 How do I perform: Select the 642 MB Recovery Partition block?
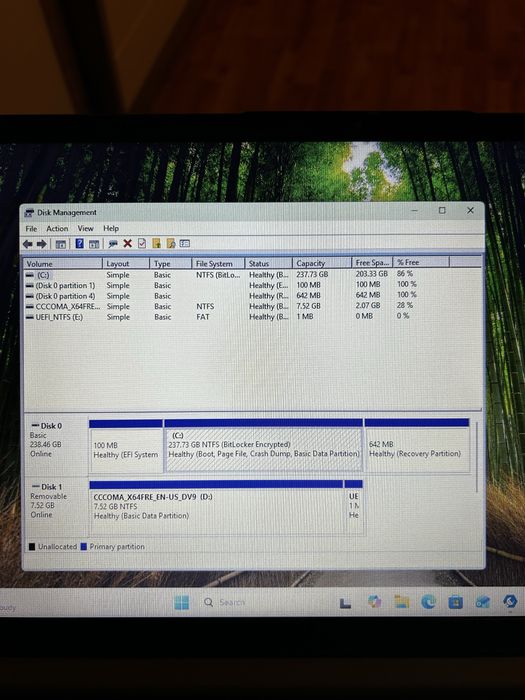coord(417,445)
